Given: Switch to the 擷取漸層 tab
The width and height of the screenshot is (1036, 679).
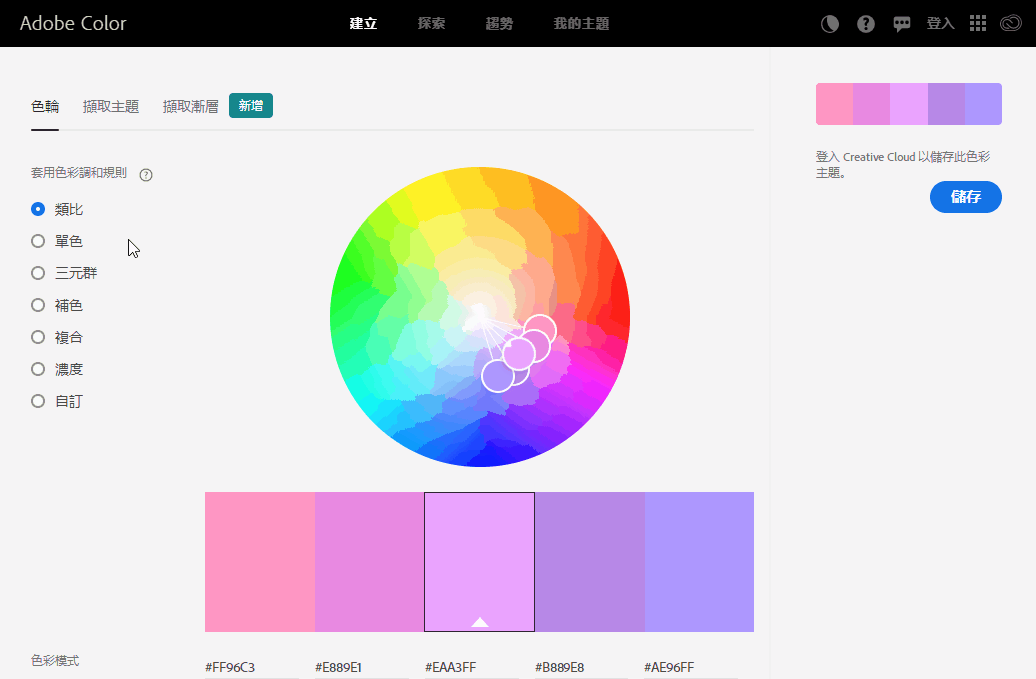Looking at the screenshot, I should pos(190,106).
